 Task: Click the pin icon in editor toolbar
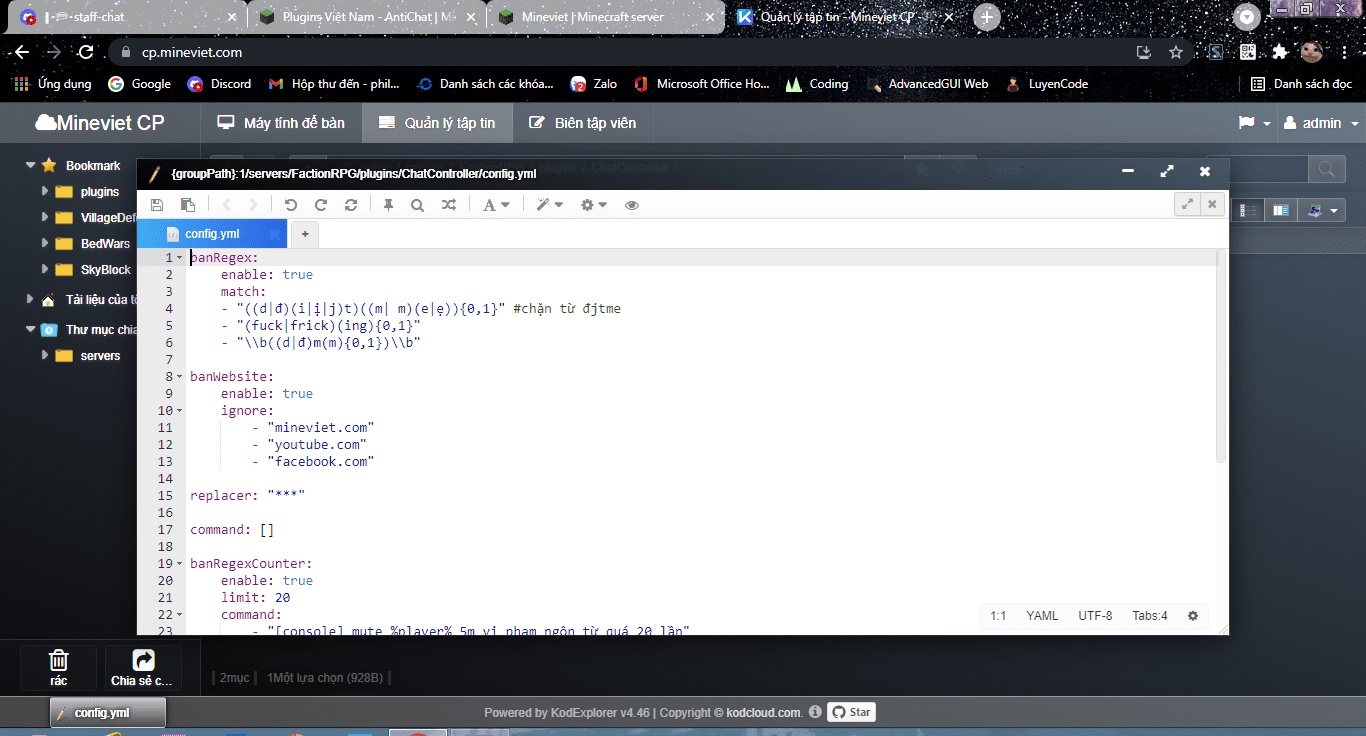click(388, 205)
